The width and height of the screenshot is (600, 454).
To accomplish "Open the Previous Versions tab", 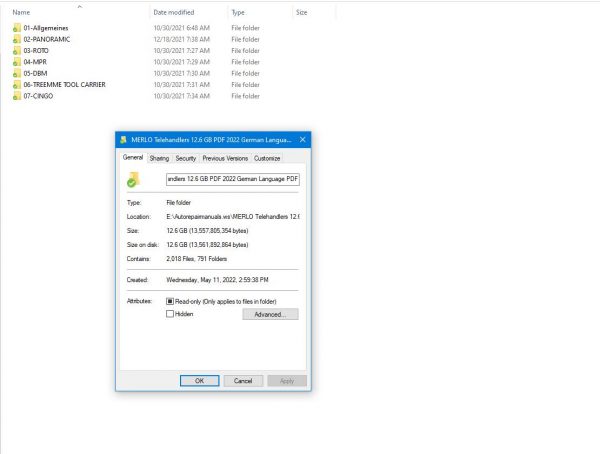I will coord(225,158).
